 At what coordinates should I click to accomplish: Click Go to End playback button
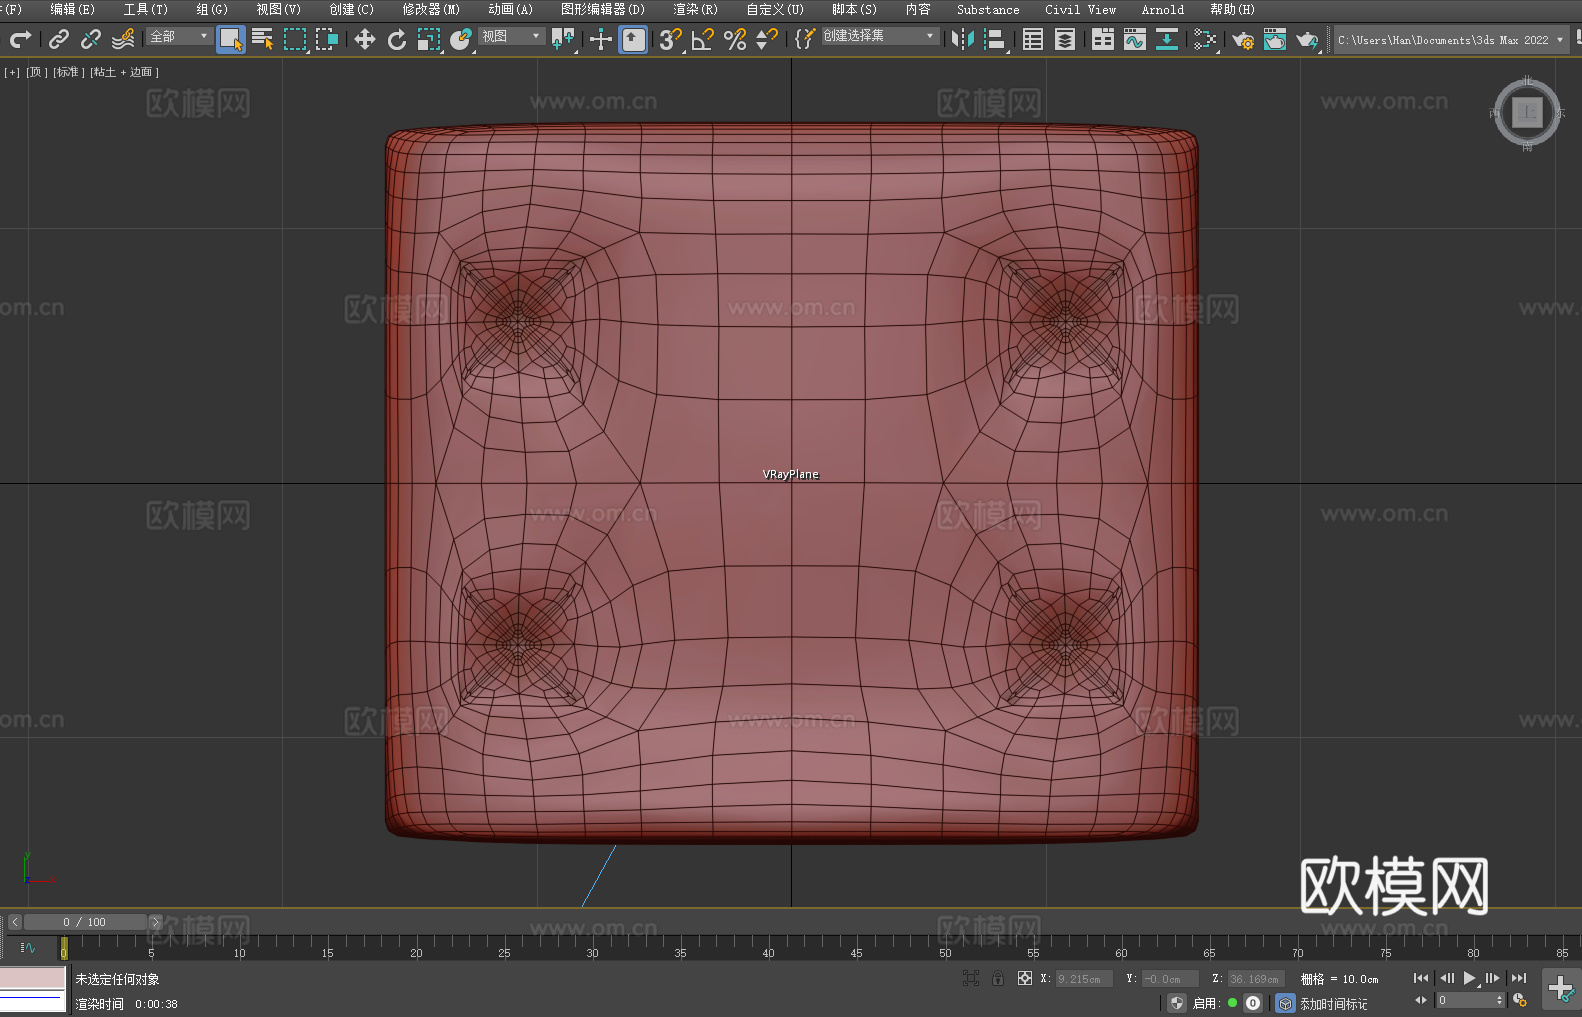click(1519, 978)
